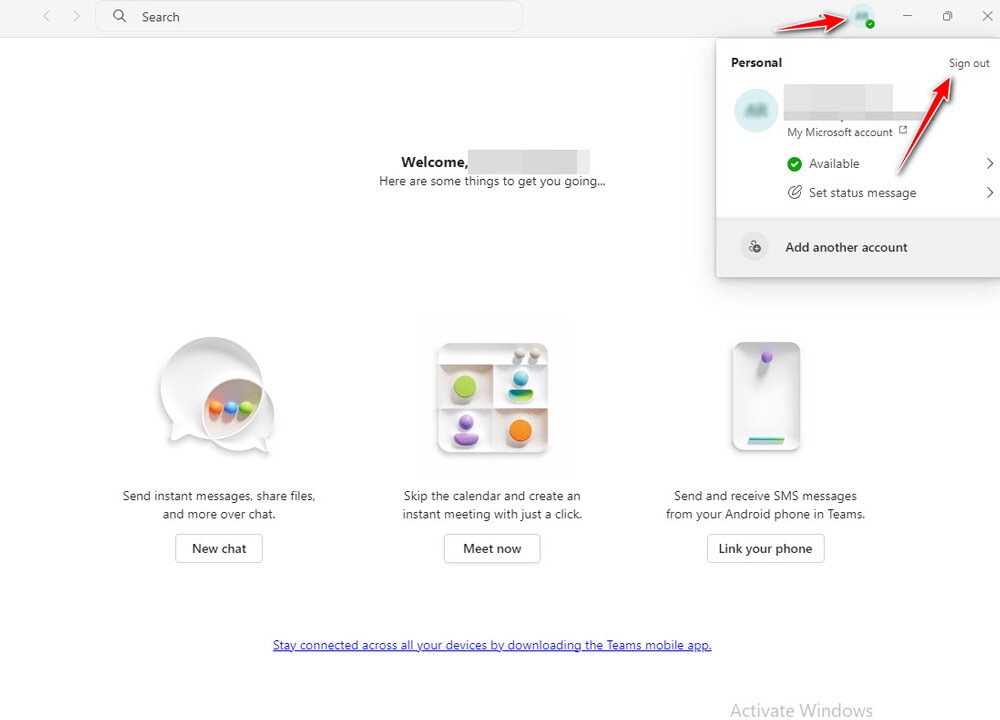
Task: Open the profile avatar in title bar
Action: pyautogui.click(x=862, y=17)
